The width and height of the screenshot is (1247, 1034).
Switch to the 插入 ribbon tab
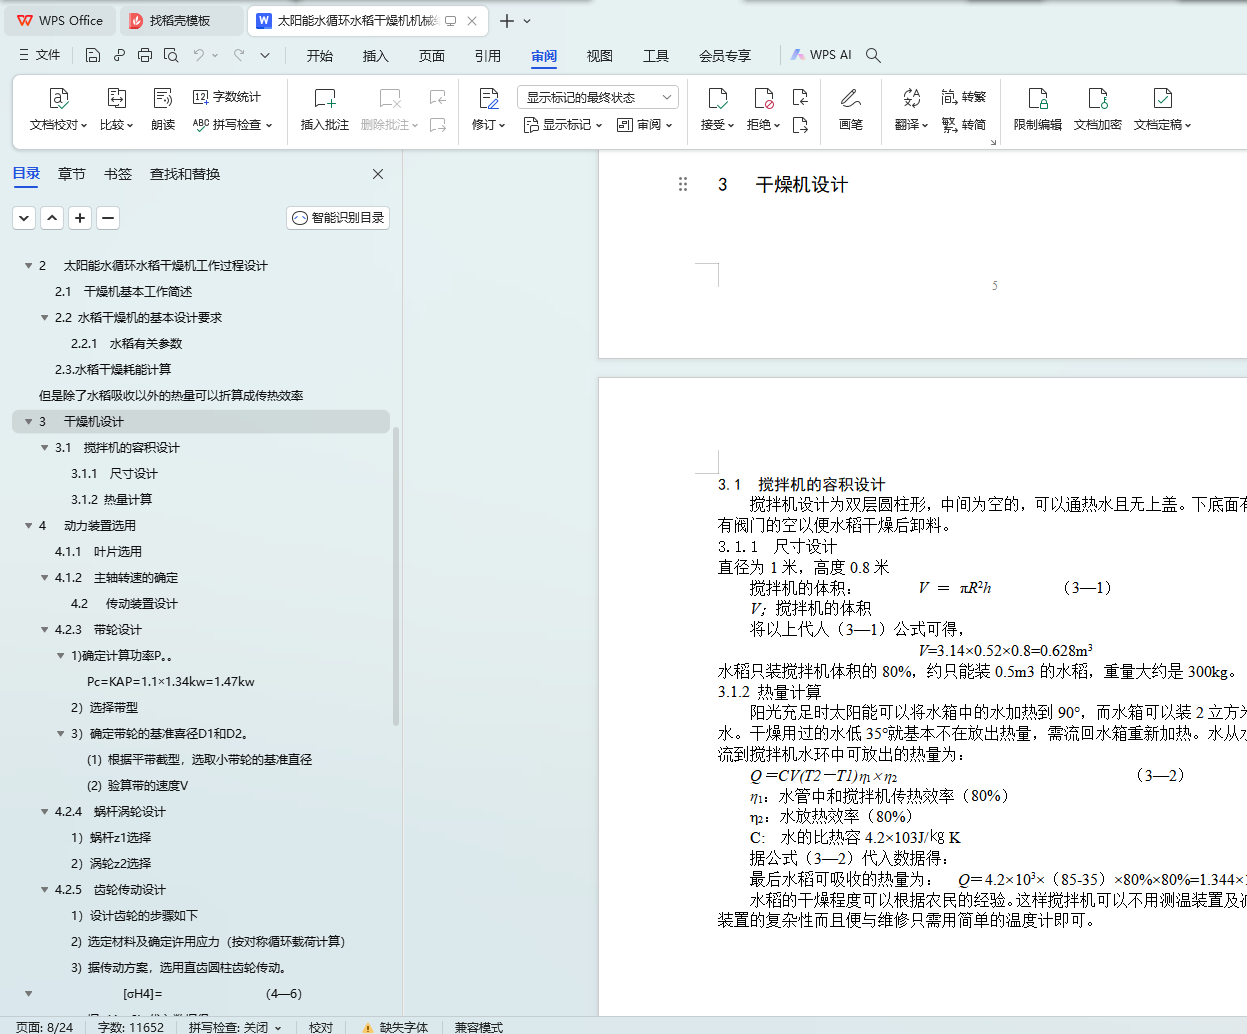tap(376, 56)
